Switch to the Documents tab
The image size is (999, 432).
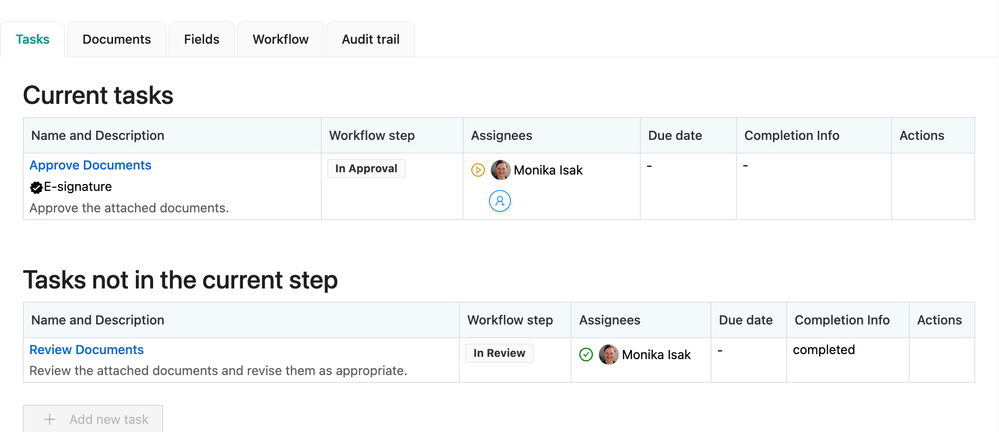(x=116, y=39)
